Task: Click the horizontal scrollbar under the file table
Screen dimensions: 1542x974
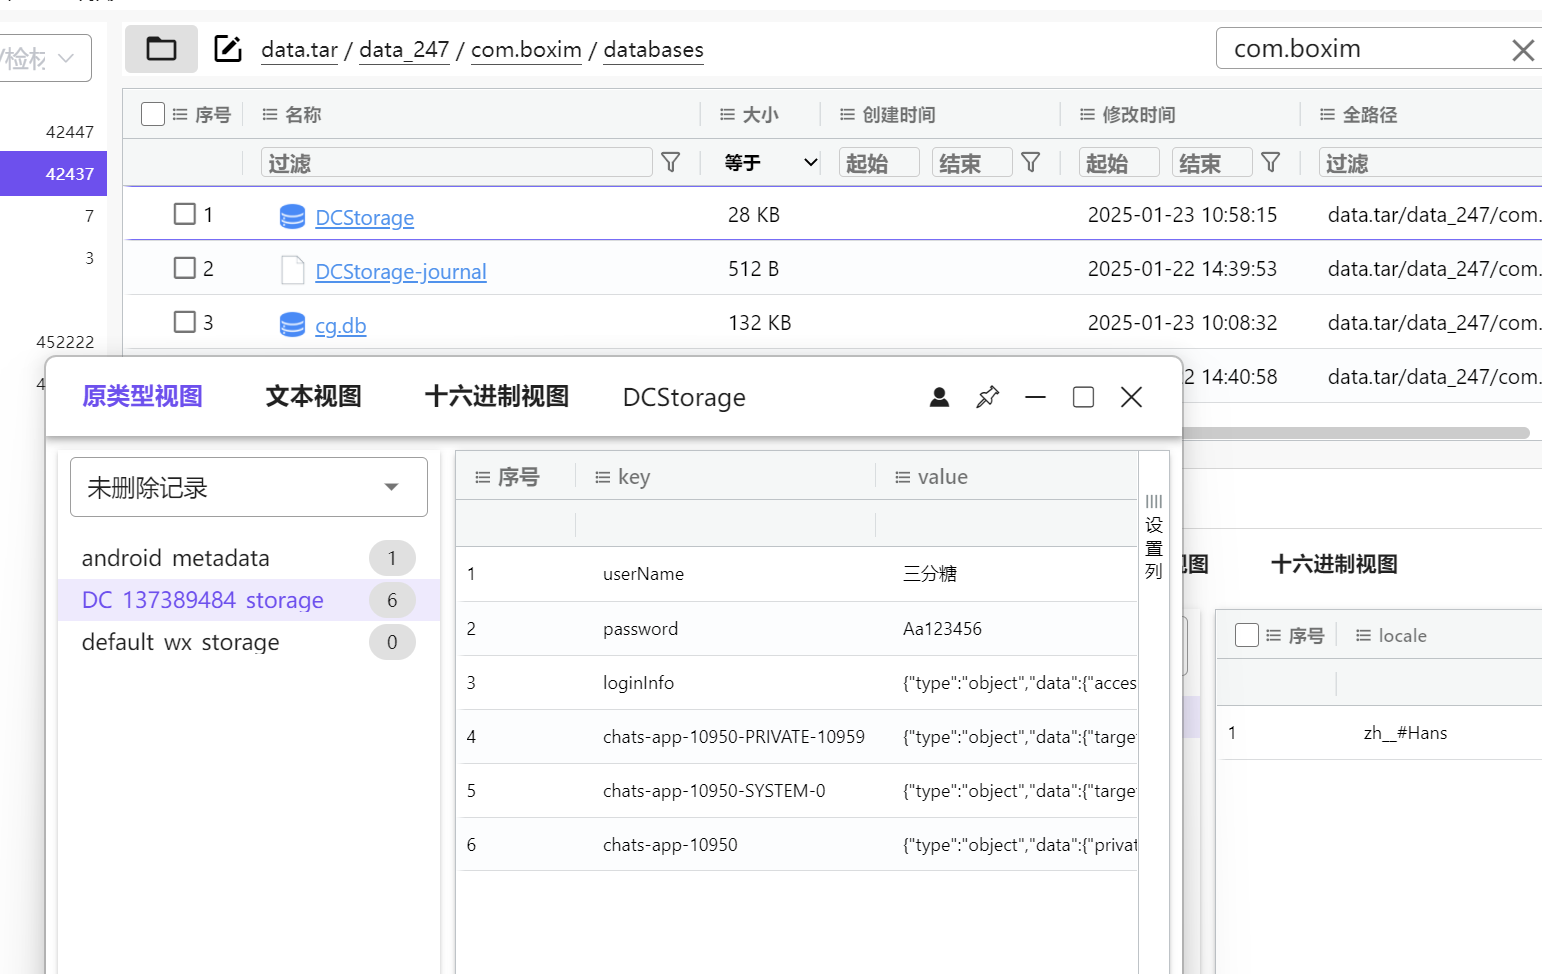Action: (x=1356, y=433)
